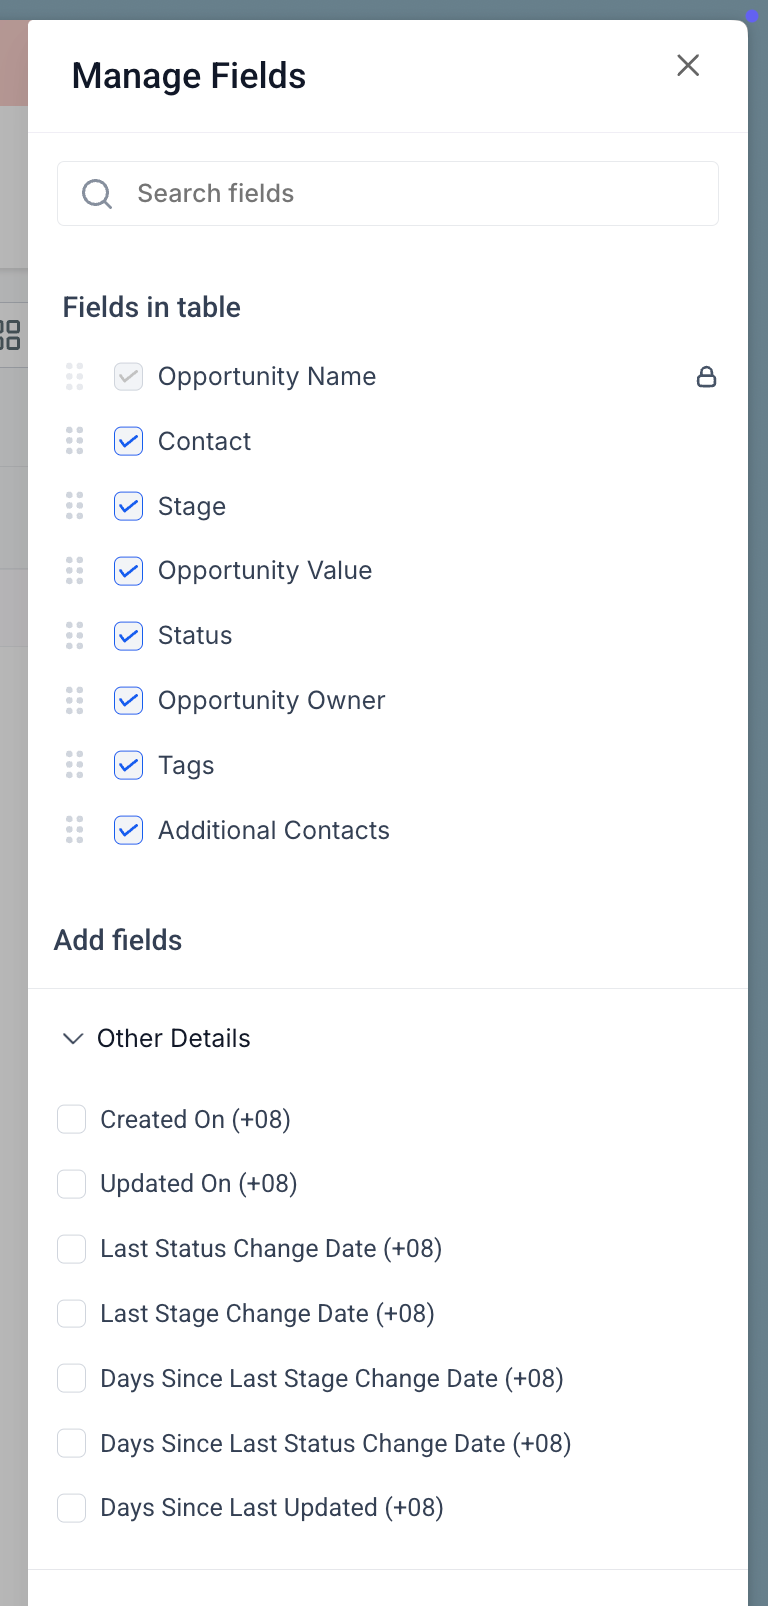The image size is (768, 1606).
Task: Select the Days Since Last Updated field label
Action: 272,1507
